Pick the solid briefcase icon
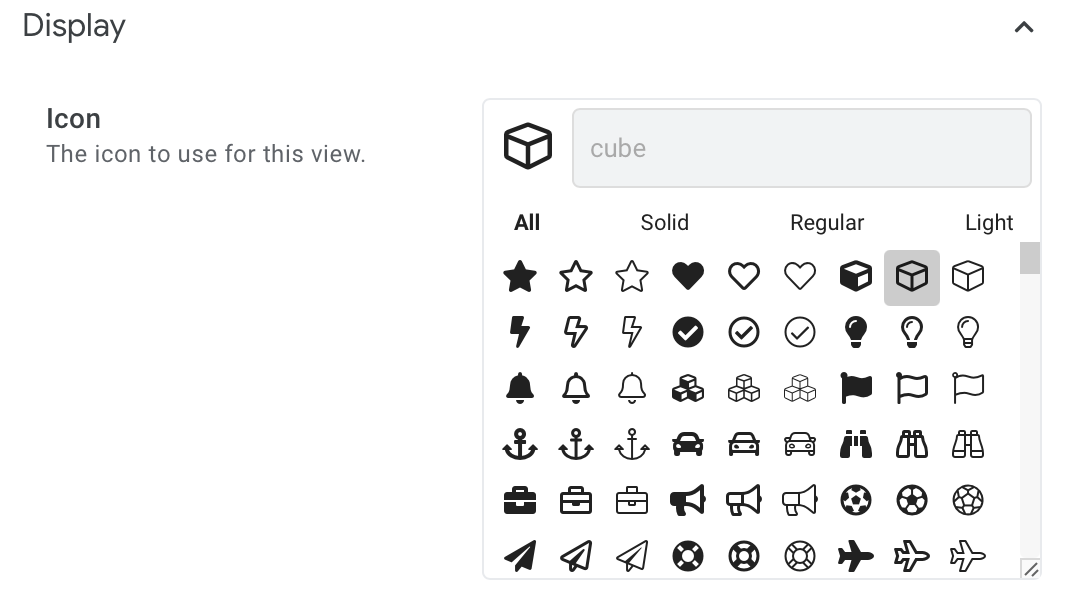 tap(520, 500)
